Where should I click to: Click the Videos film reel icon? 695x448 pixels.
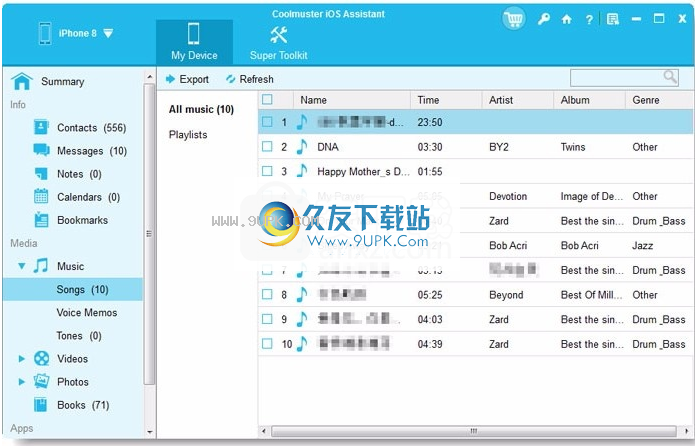click(x=41, y=358)
